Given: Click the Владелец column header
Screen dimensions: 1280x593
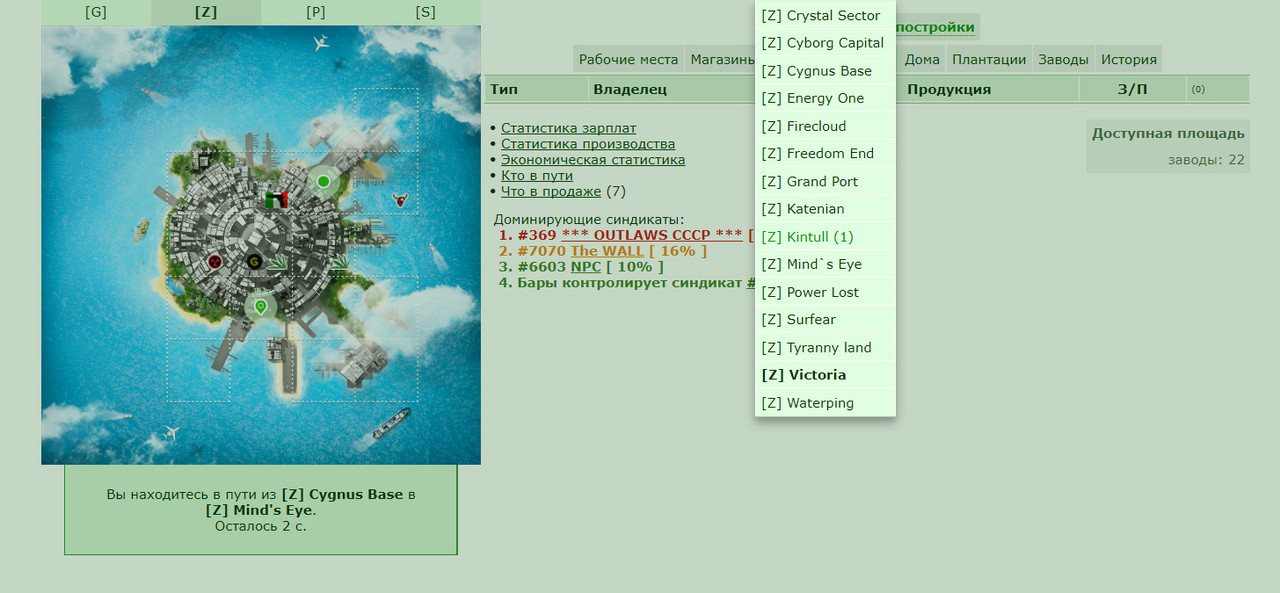Looking at the screenshot, I should pyautogui.click(x=630, y=89).
